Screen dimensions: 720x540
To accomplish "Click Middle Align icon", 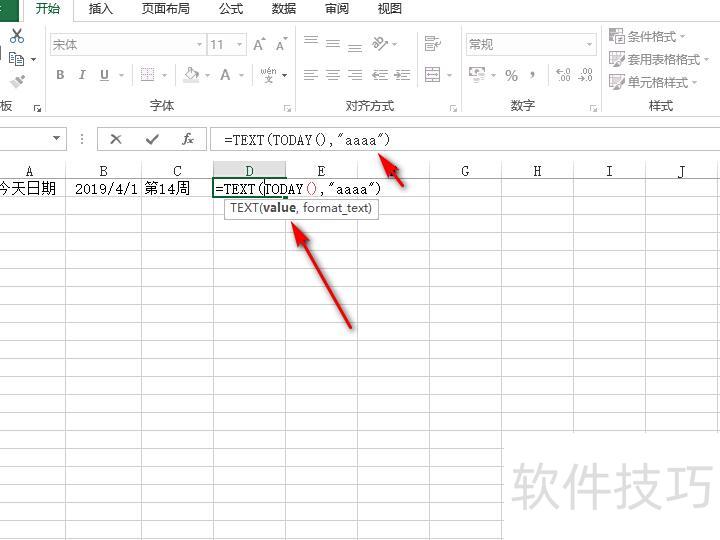I will point(333,44).
